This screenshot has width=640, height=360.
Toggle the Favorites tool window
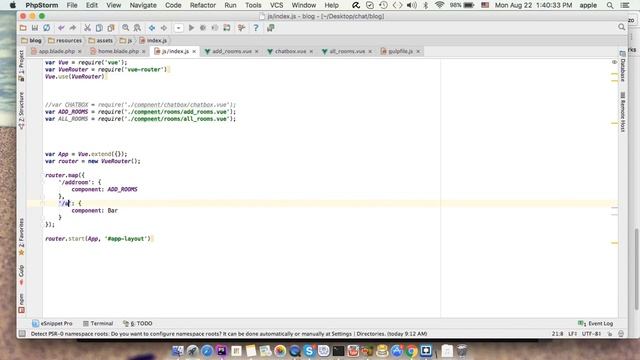pyautogui.click(x=22, y=237)
